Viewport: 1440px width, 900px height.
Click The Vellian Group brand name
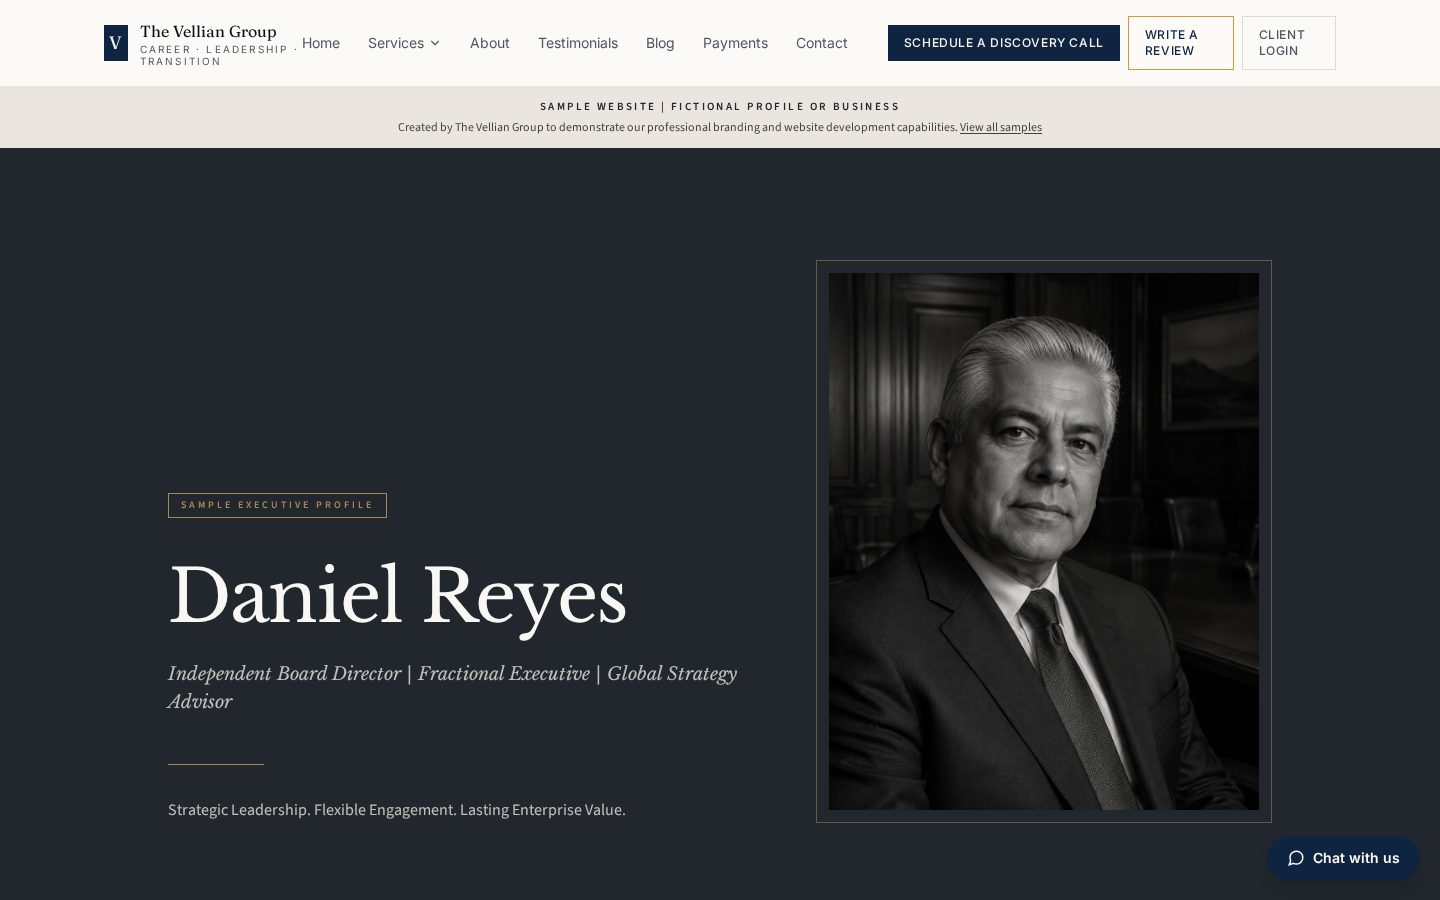(x=208, y=32)
